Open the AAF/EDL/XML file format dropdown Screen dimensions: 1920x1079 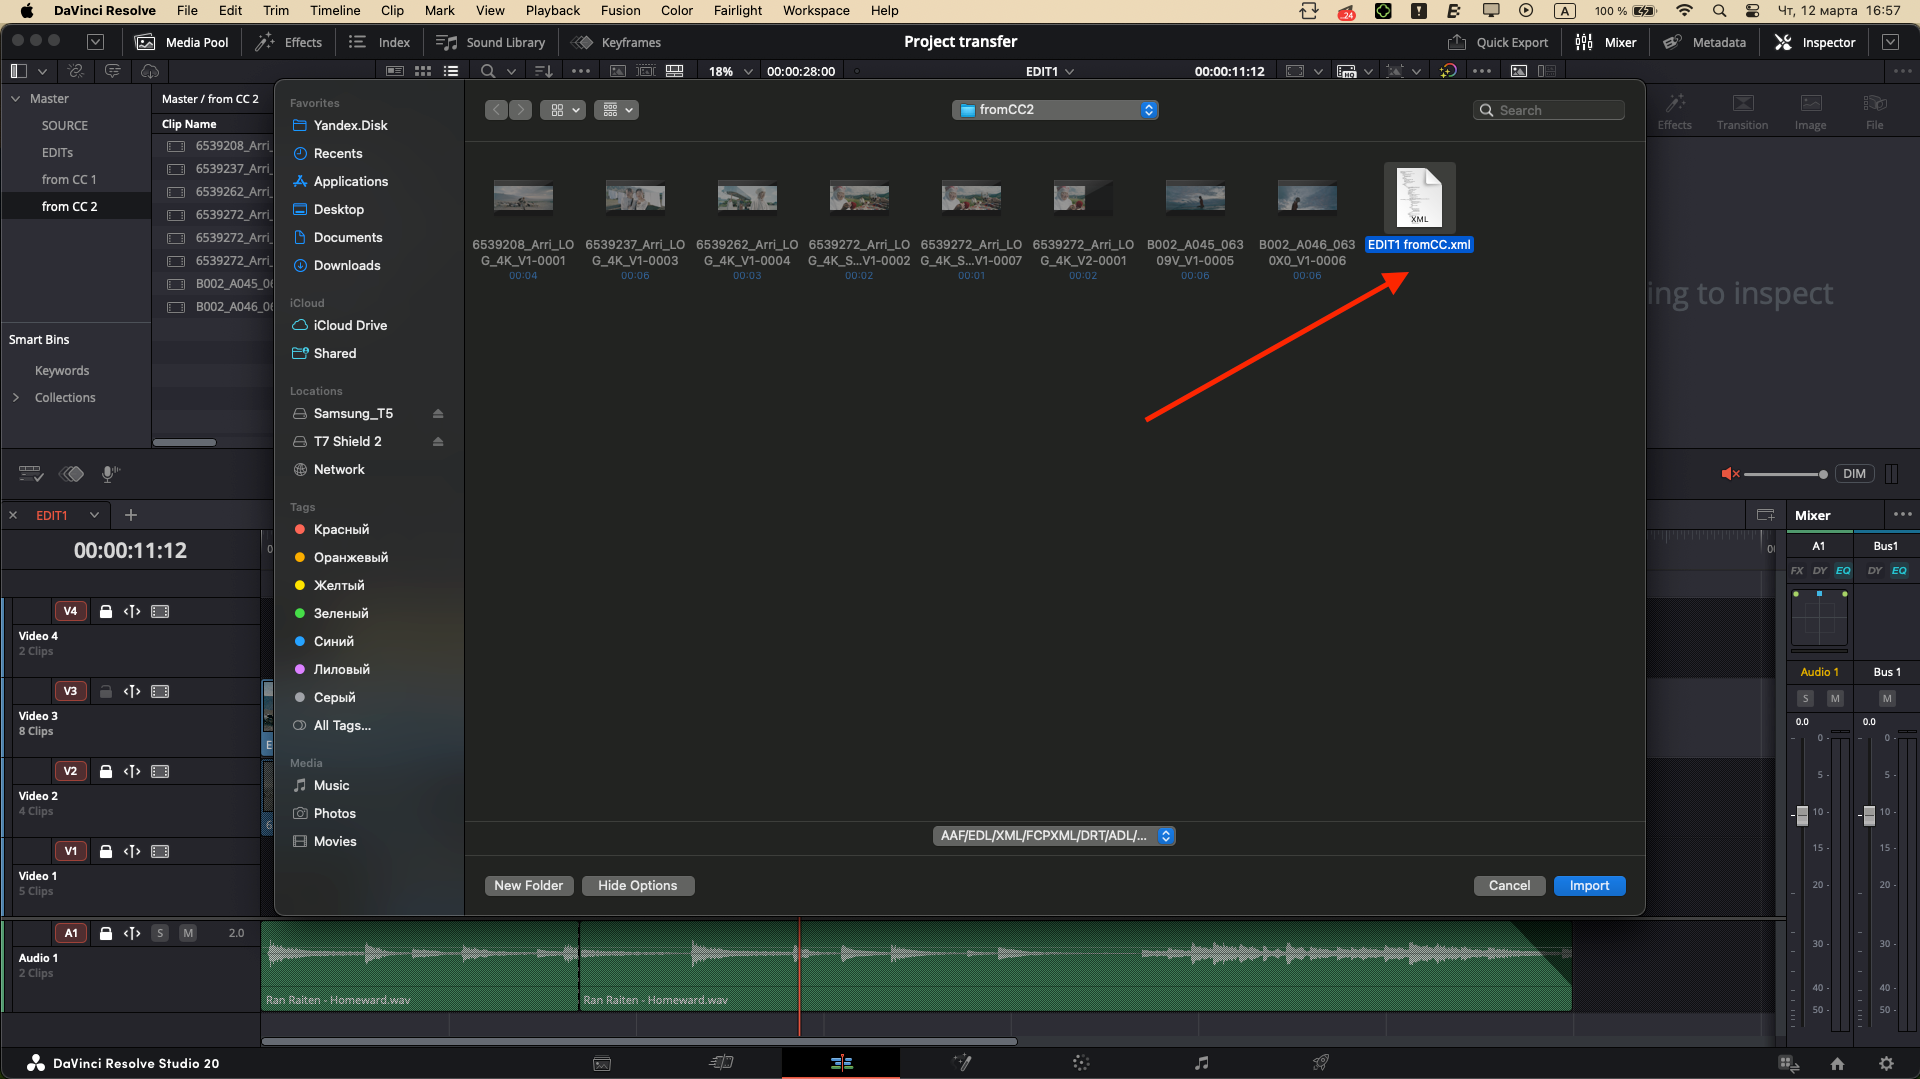tap(1054, 835)
